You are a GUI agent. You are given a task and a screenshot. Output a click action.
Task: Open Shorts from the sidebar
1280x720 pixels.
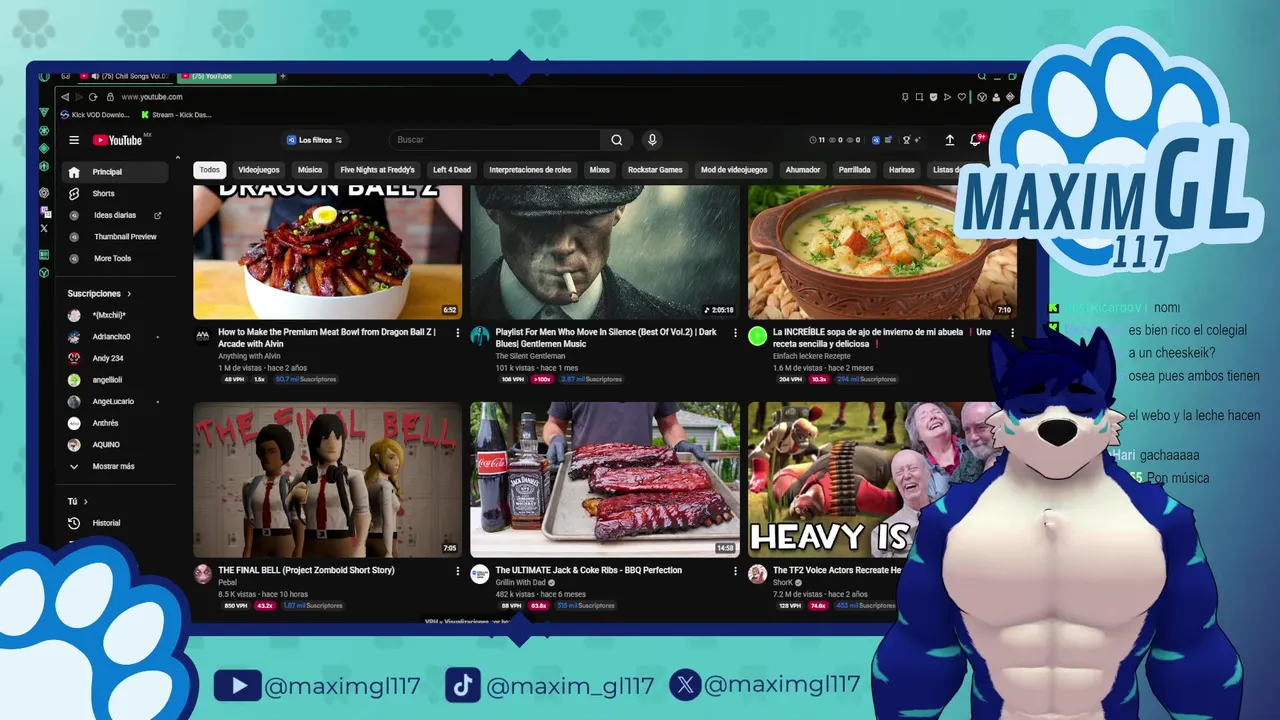pyautogui.click(x=116, y=193)
